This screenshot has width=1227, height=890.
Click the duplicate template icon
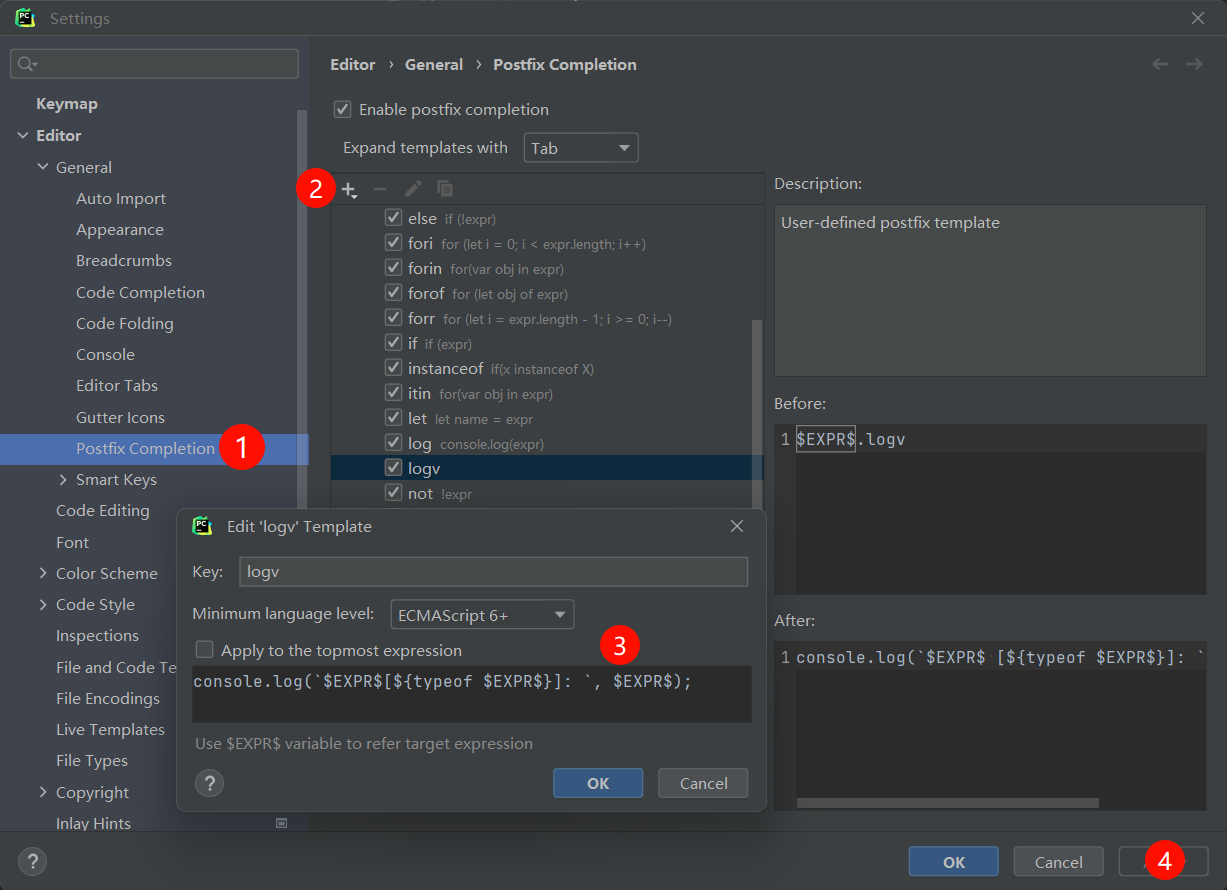point(445,189)
